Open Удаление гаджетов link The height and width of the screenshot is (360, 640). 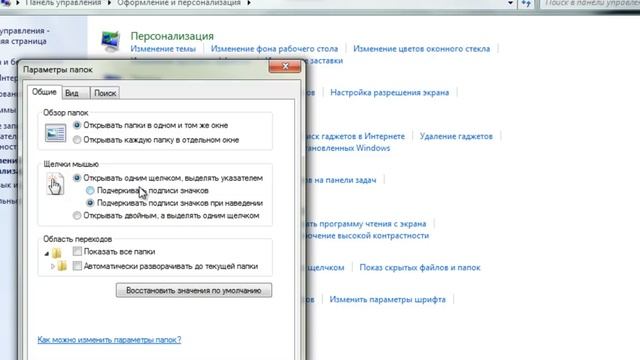point(456,136)
